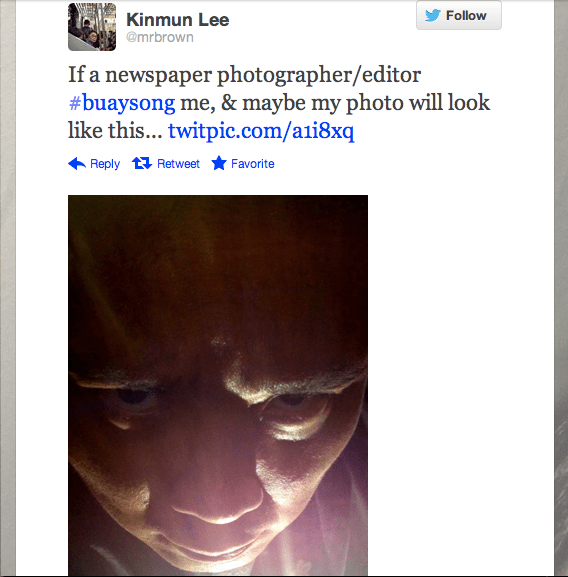Follow Kinmun Lee with the Follow button

459,15
